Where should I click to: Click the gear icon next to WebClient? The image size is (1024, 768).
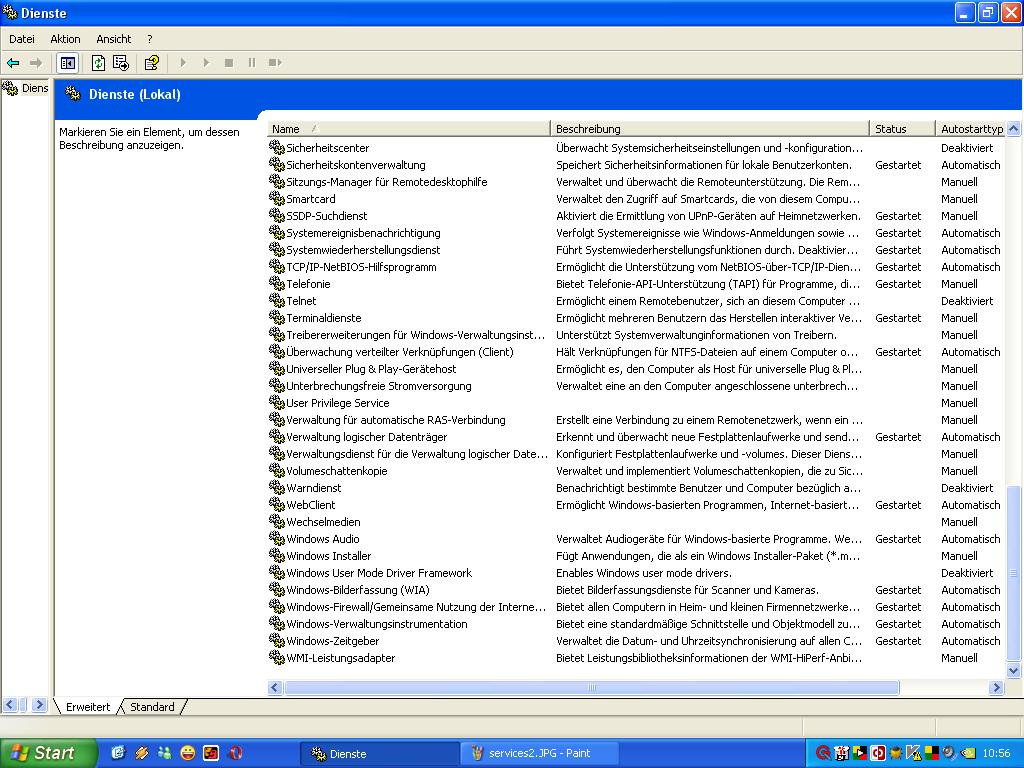click(277, 505)
